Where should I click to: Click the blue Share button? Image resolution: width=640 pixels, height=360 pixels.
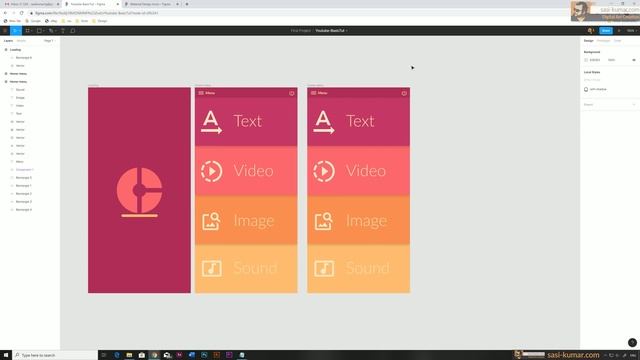[x=606, y=31]
